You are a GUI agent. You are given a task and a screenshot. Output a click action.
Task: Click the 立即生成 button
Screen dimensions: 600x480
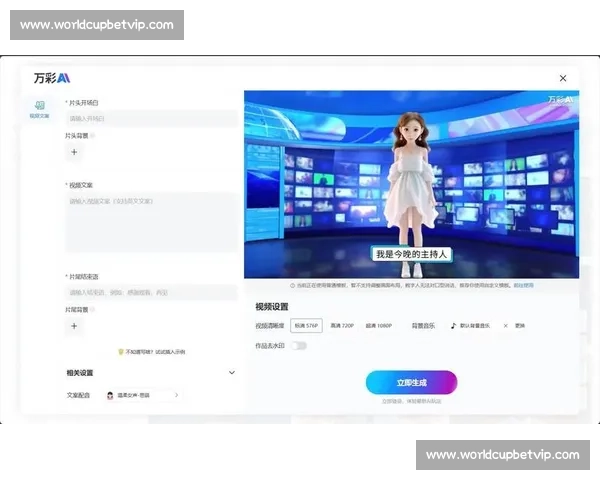point(411,382)
